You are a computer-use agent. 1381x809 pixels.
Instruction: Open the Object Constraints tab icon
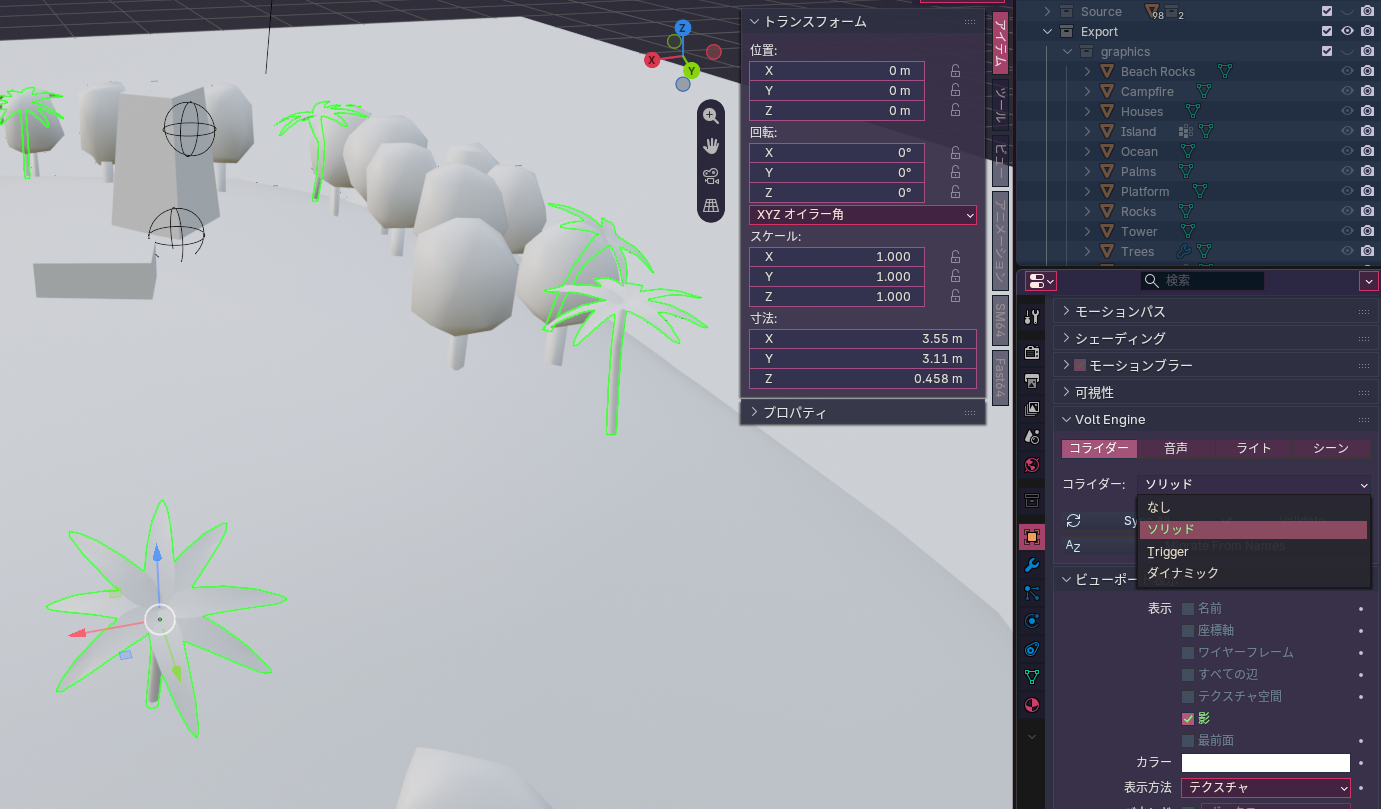click(1032, 649)
